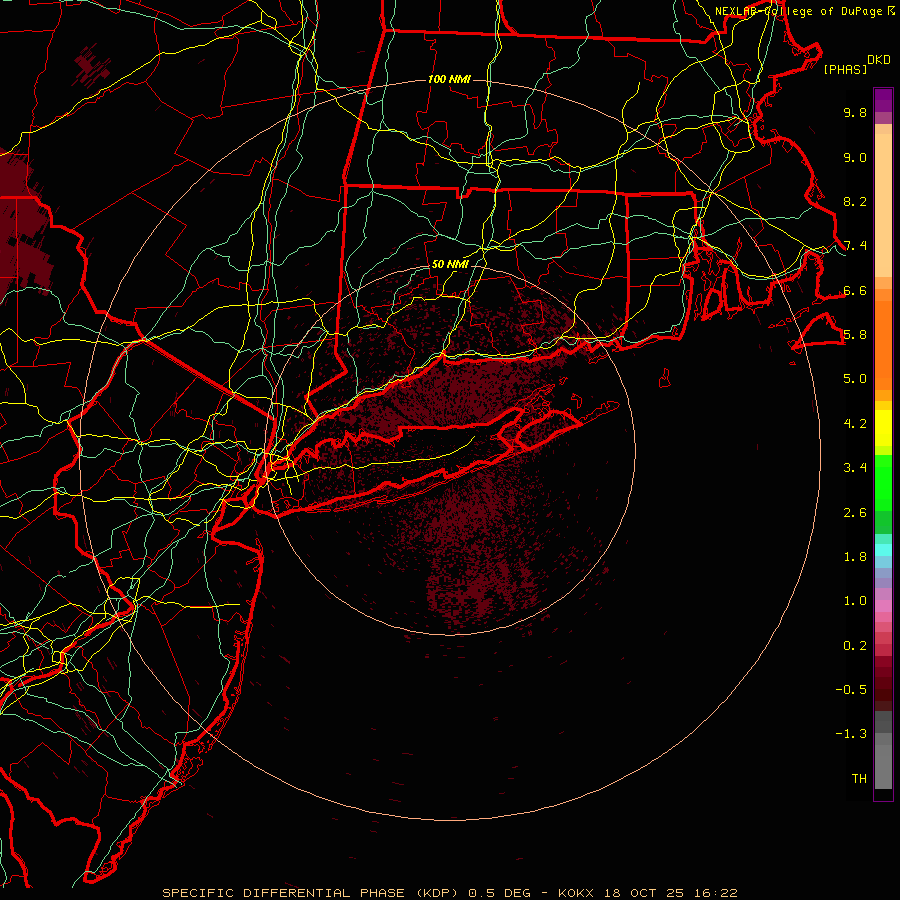Select the 0.2 value on the scale
This screenshot has height=900, width=900.
tap(855, 646)
